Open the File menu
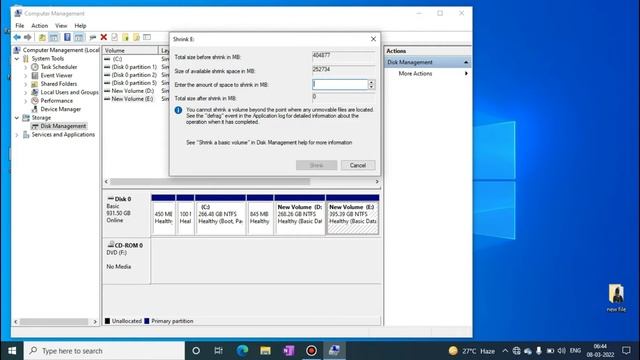Screen dimensions: 640x360 pos(20,26)
